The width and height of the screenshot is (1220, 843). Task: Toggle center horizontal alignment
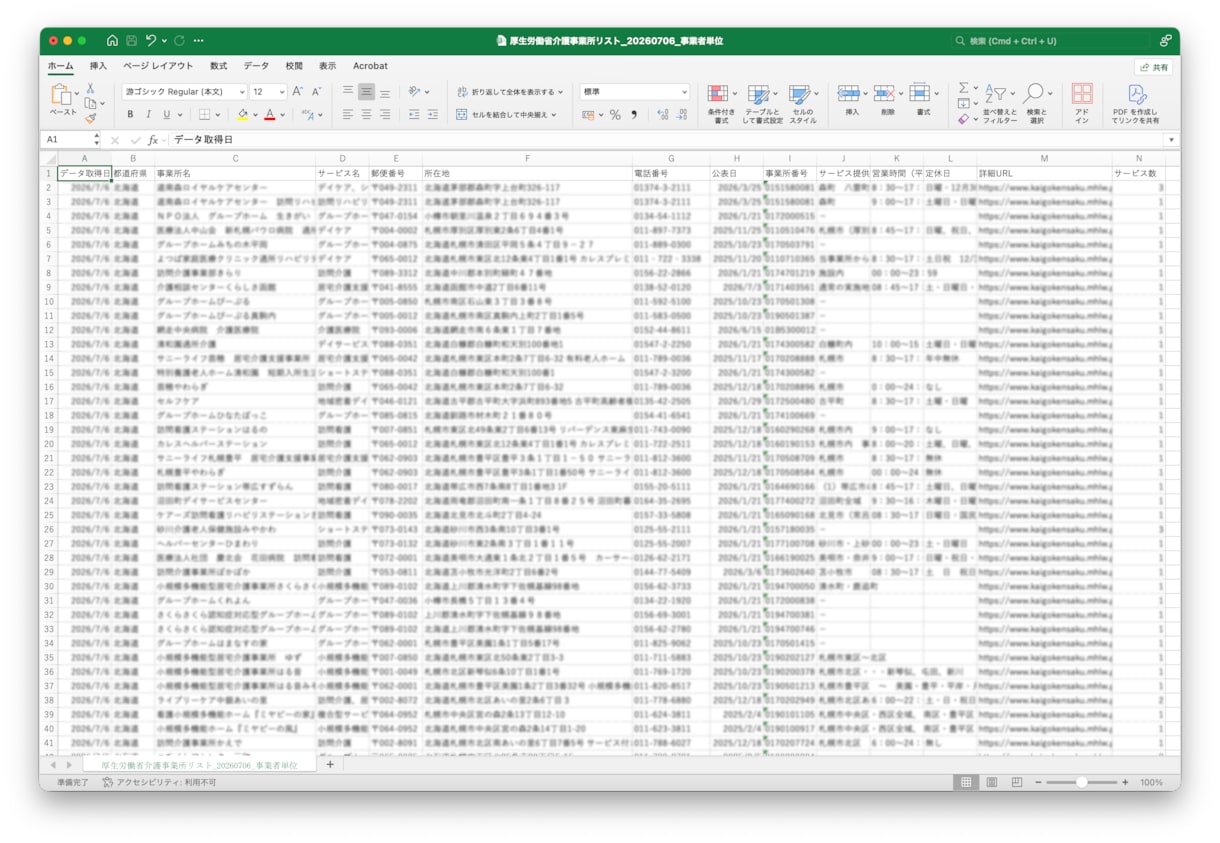click(367, 115)
